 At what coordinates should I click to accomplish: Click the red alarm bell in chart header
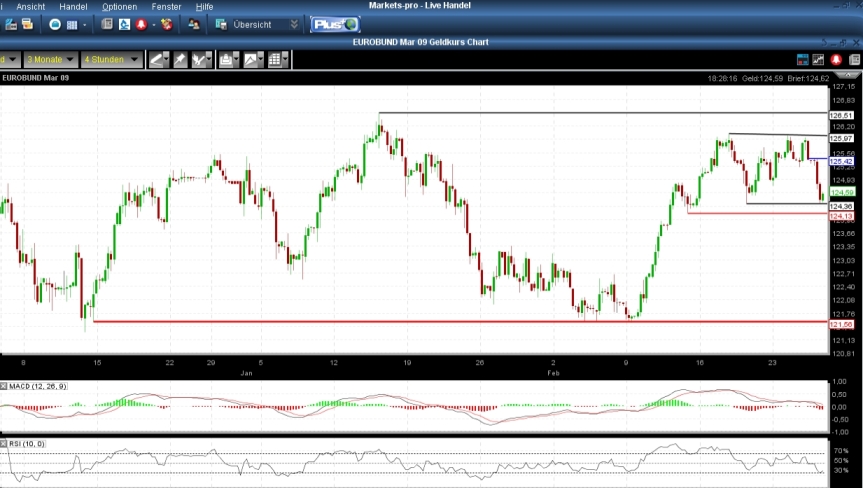[x=836, y=60]
